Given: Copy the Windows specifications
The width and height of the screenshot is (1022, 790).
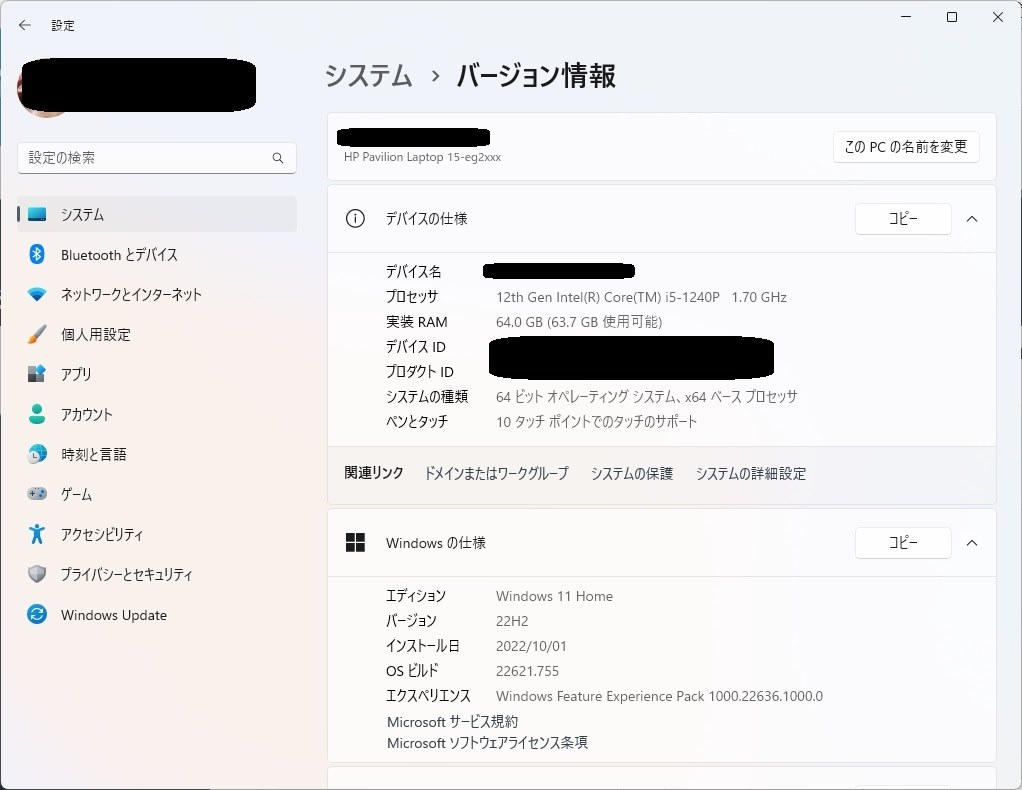Looking at the screenshot, I should (x=903, y=543).
